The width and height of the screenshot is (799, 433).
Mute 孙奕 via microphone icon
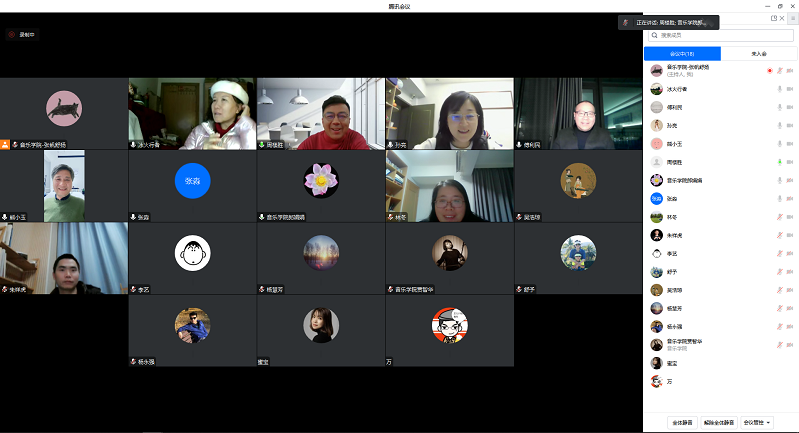780,125
